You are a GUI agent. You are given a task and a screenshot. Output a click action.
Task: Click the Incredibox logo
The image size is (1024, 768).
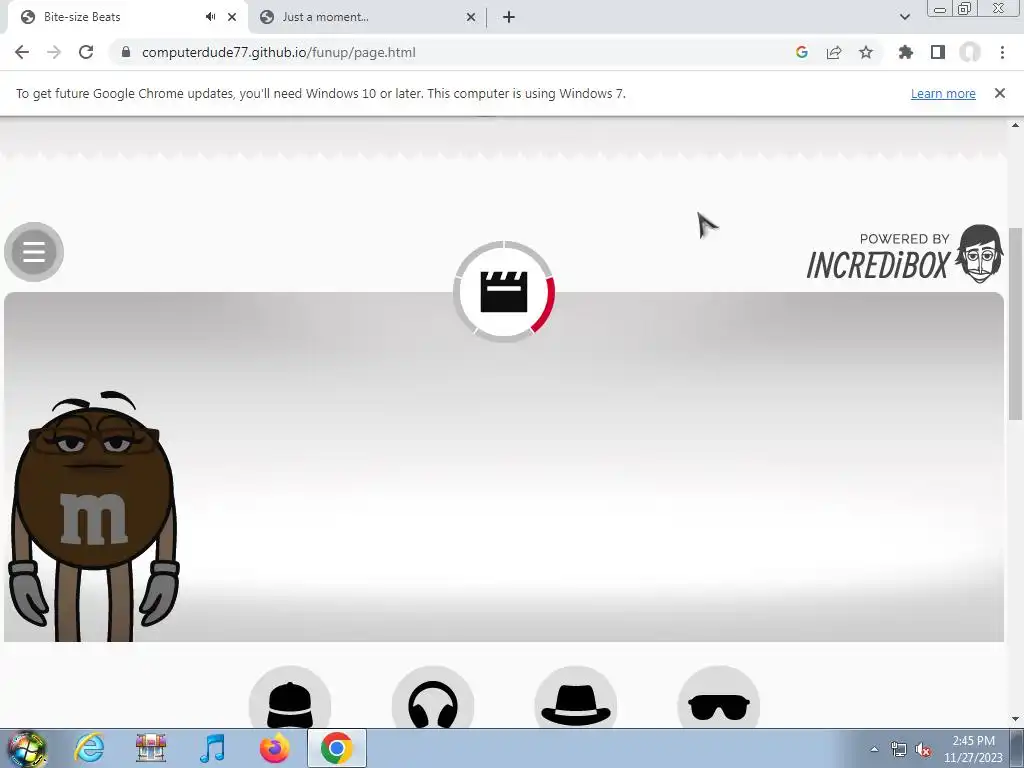click(905, 254)
